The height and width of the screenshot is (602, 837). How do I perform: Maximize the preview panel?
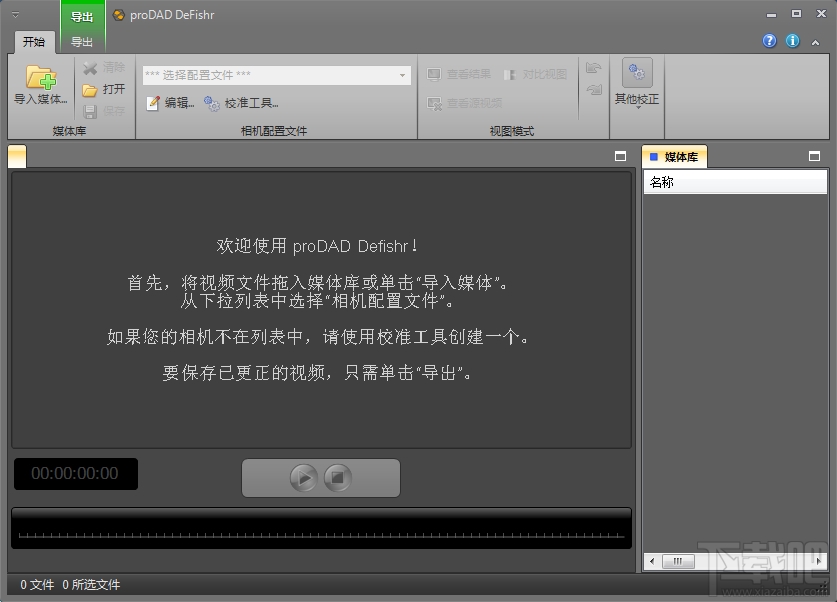point(620,156)
